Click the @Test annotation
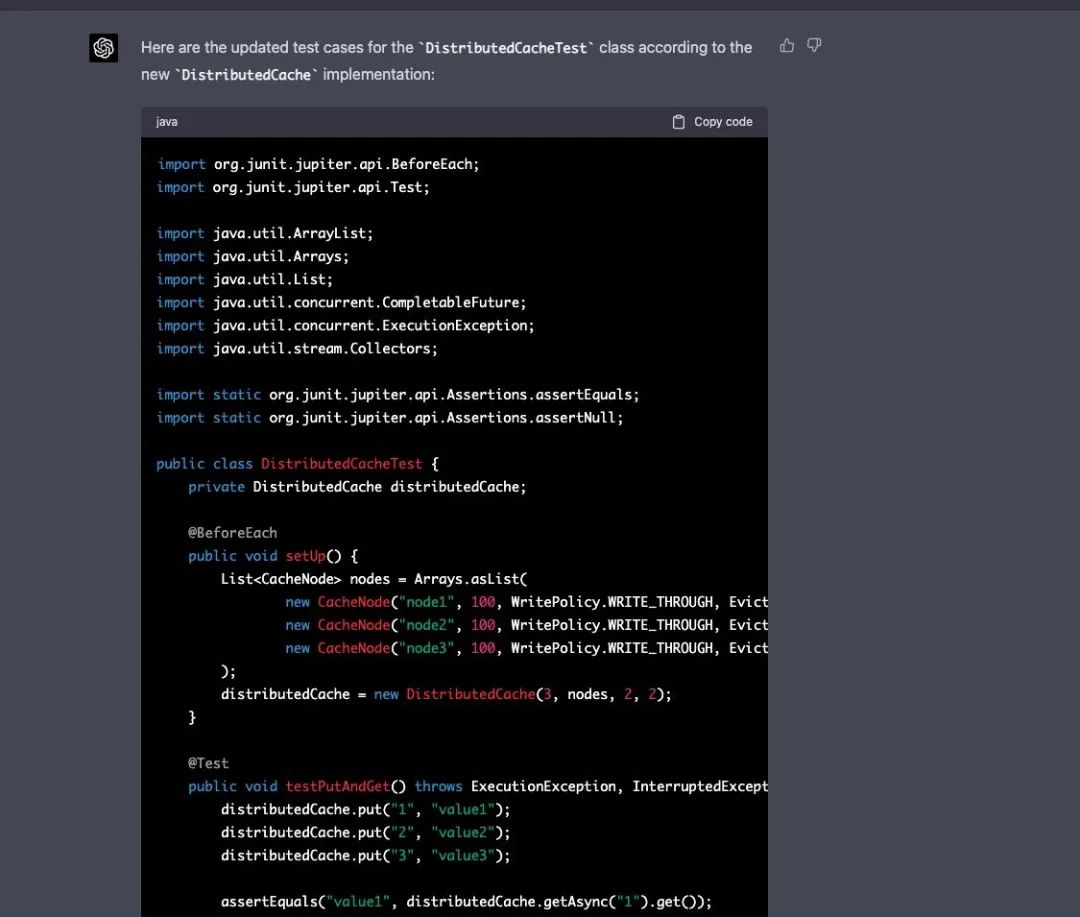 (208, 763)
